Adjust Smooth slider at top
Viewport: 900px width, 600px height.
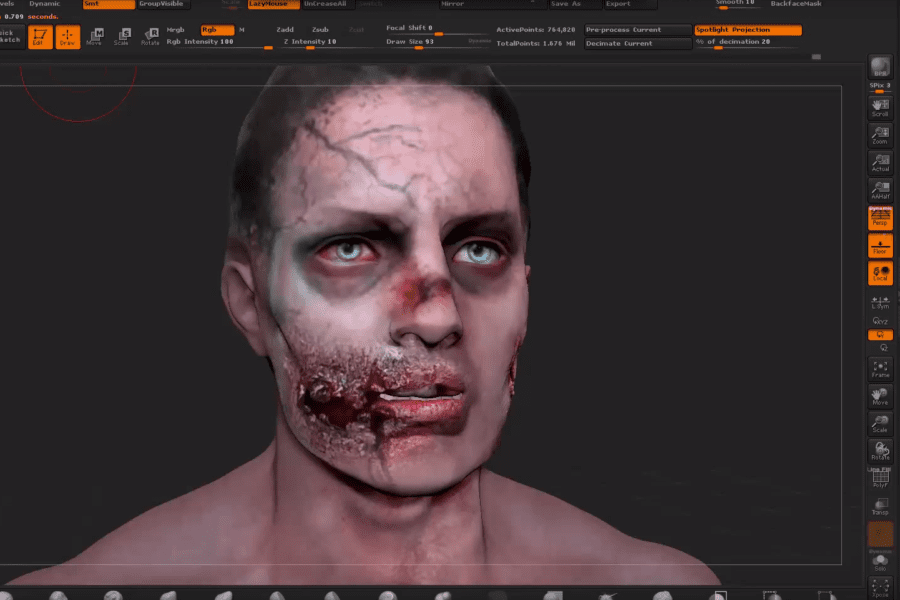[736, 4]
